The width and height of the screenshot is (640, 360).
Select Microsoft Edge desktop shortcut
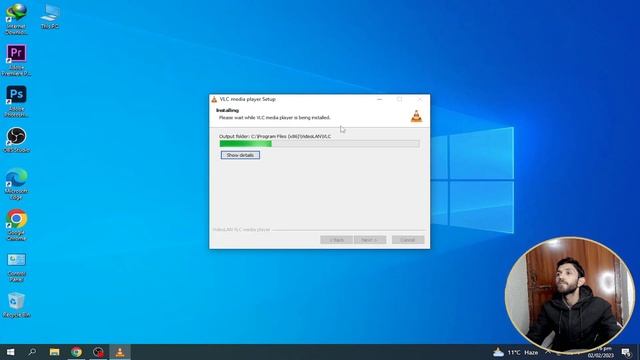(x=16, y=184)
